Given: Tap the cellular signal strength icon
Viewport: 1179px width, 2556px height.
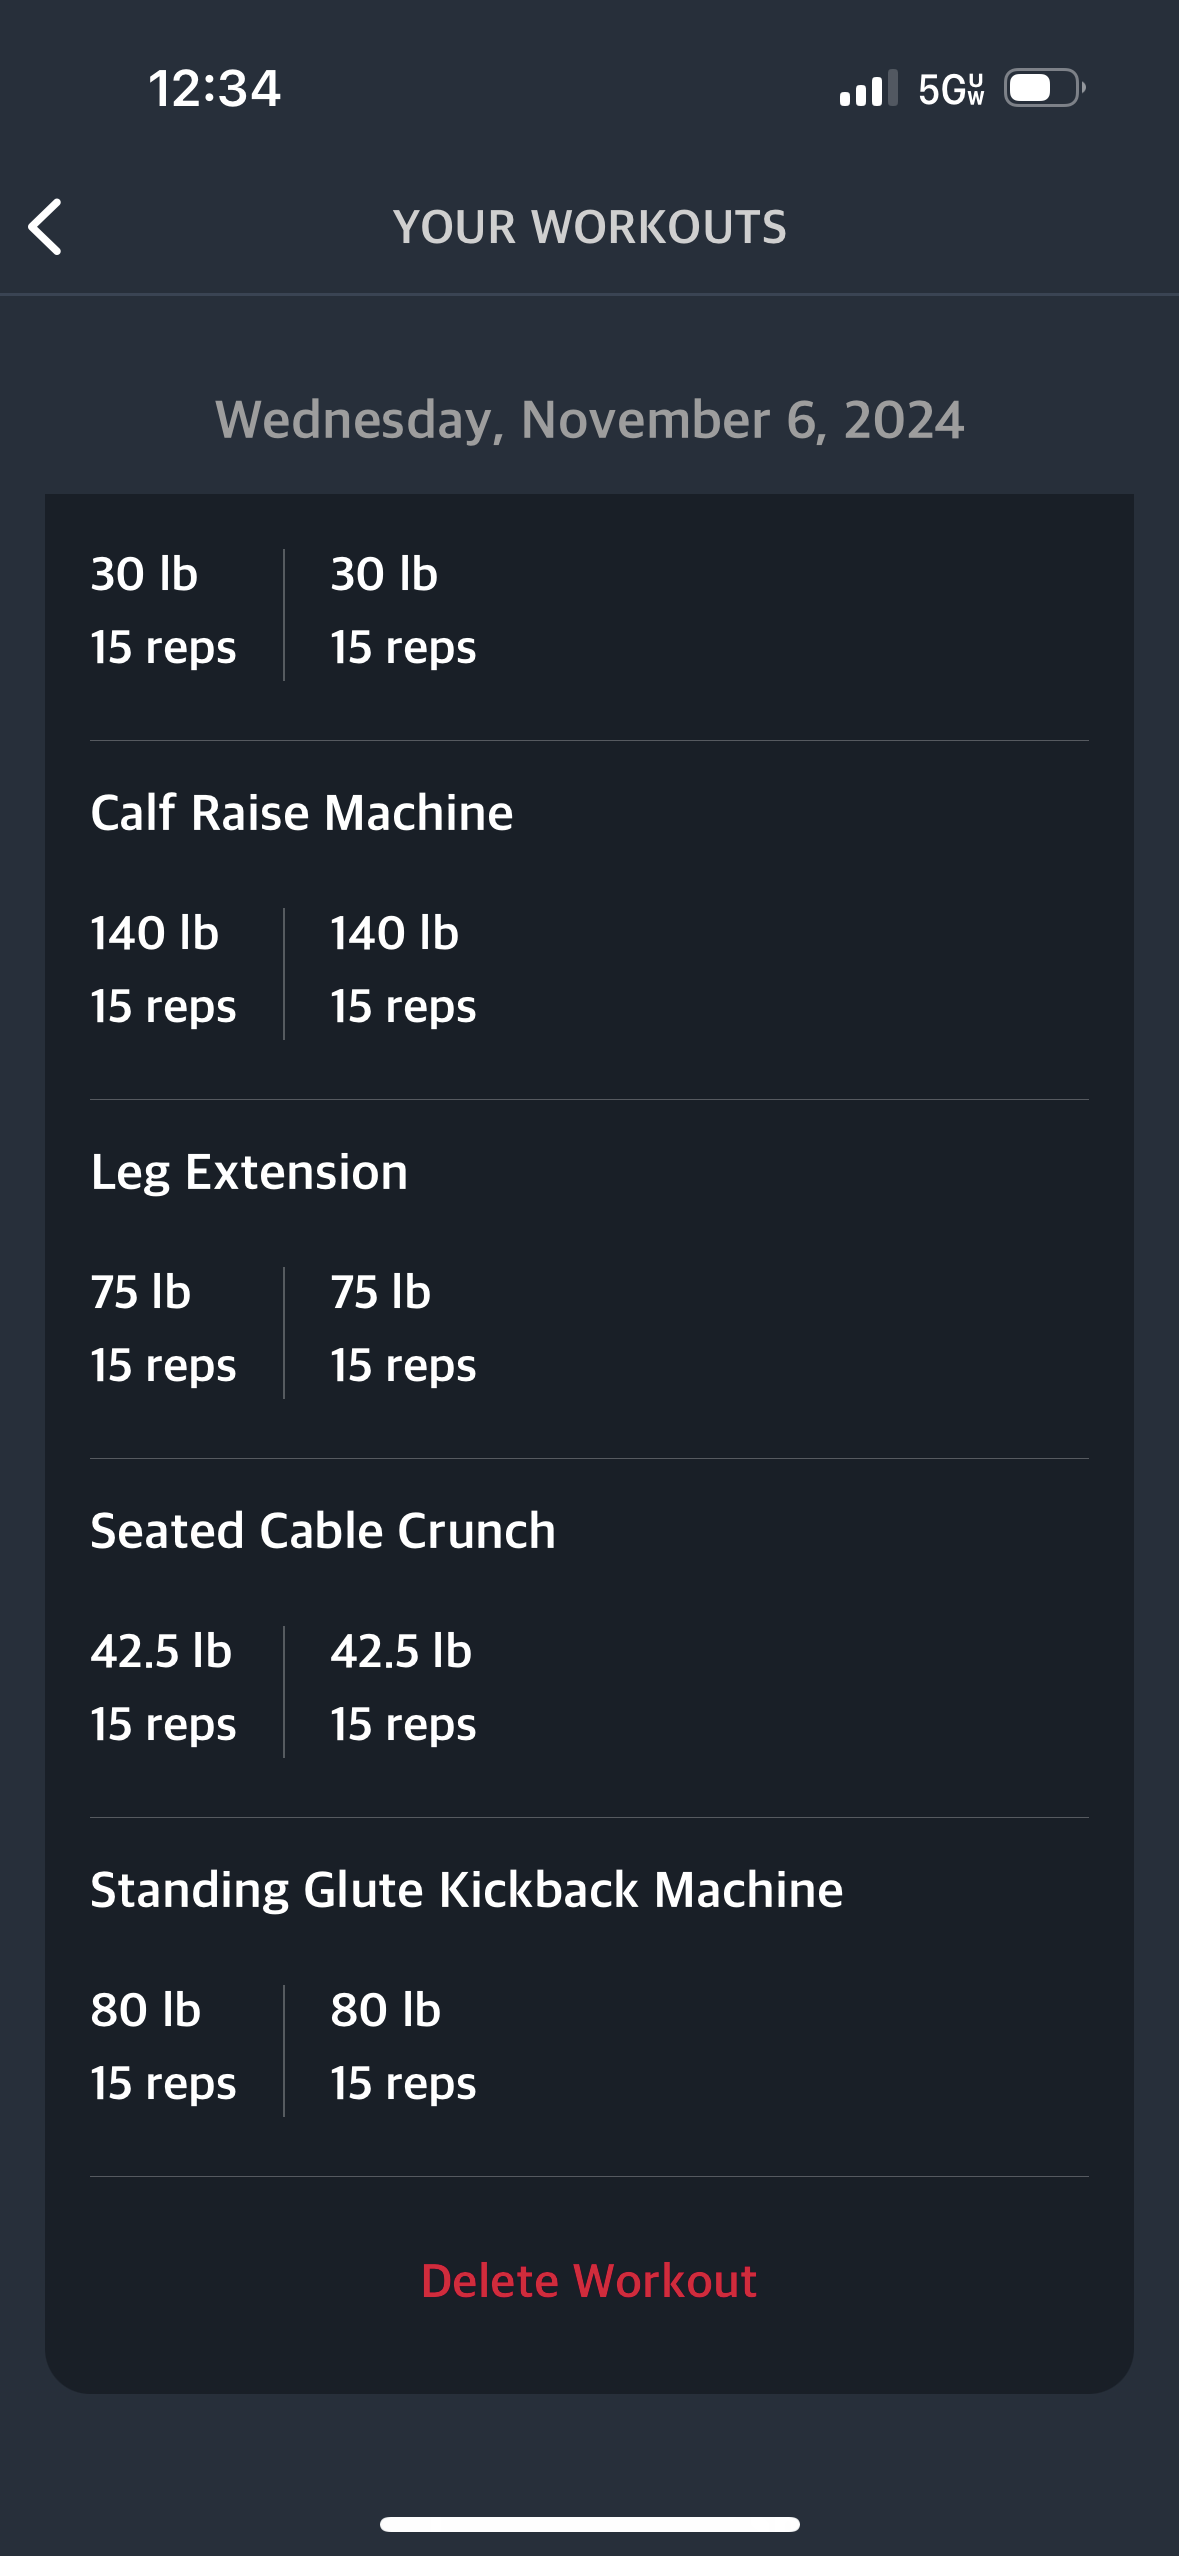Looking at the screenshot, I should (868, 89).
